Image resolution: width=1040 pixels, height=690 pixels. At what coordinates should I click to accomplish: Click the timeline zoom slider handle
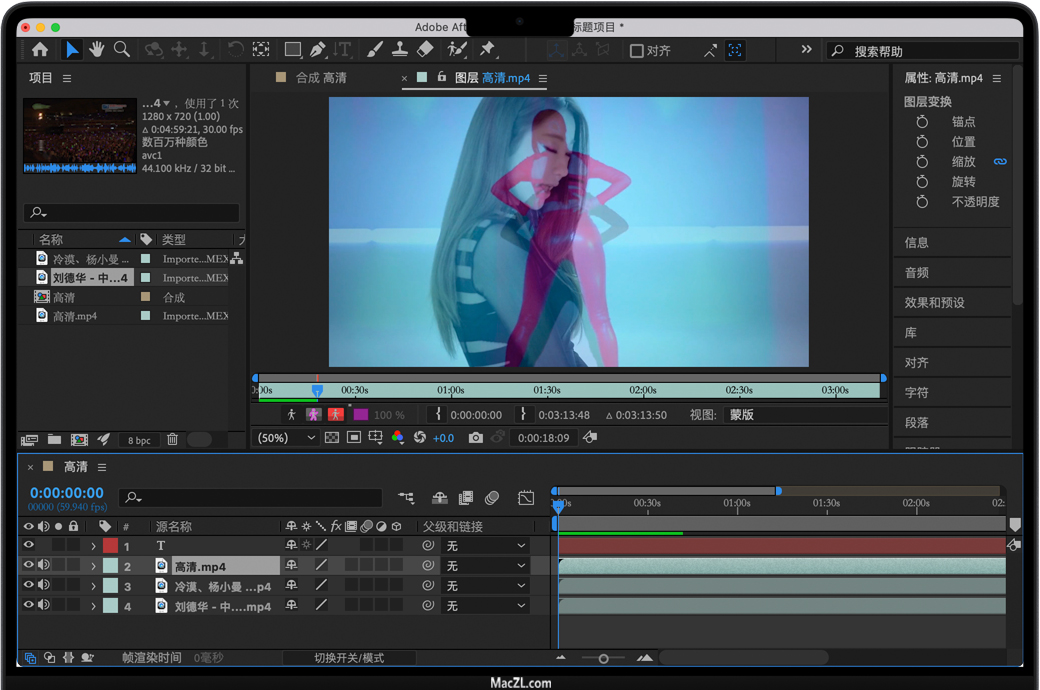pyautogui.click(x=603, y=658)
